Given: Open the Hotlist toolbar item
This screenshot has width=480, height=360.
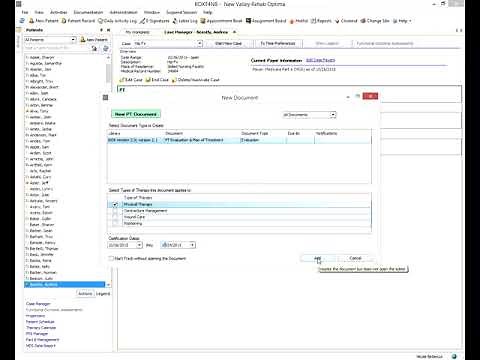Looking at the screenshot, I should (299, 21).
